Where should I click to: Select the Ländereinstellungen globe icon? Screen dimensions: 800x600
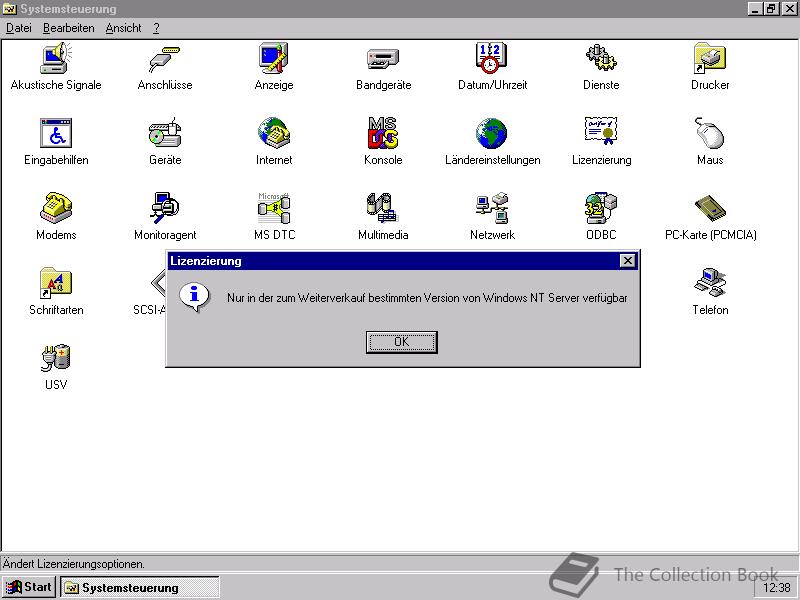[492, 133]
